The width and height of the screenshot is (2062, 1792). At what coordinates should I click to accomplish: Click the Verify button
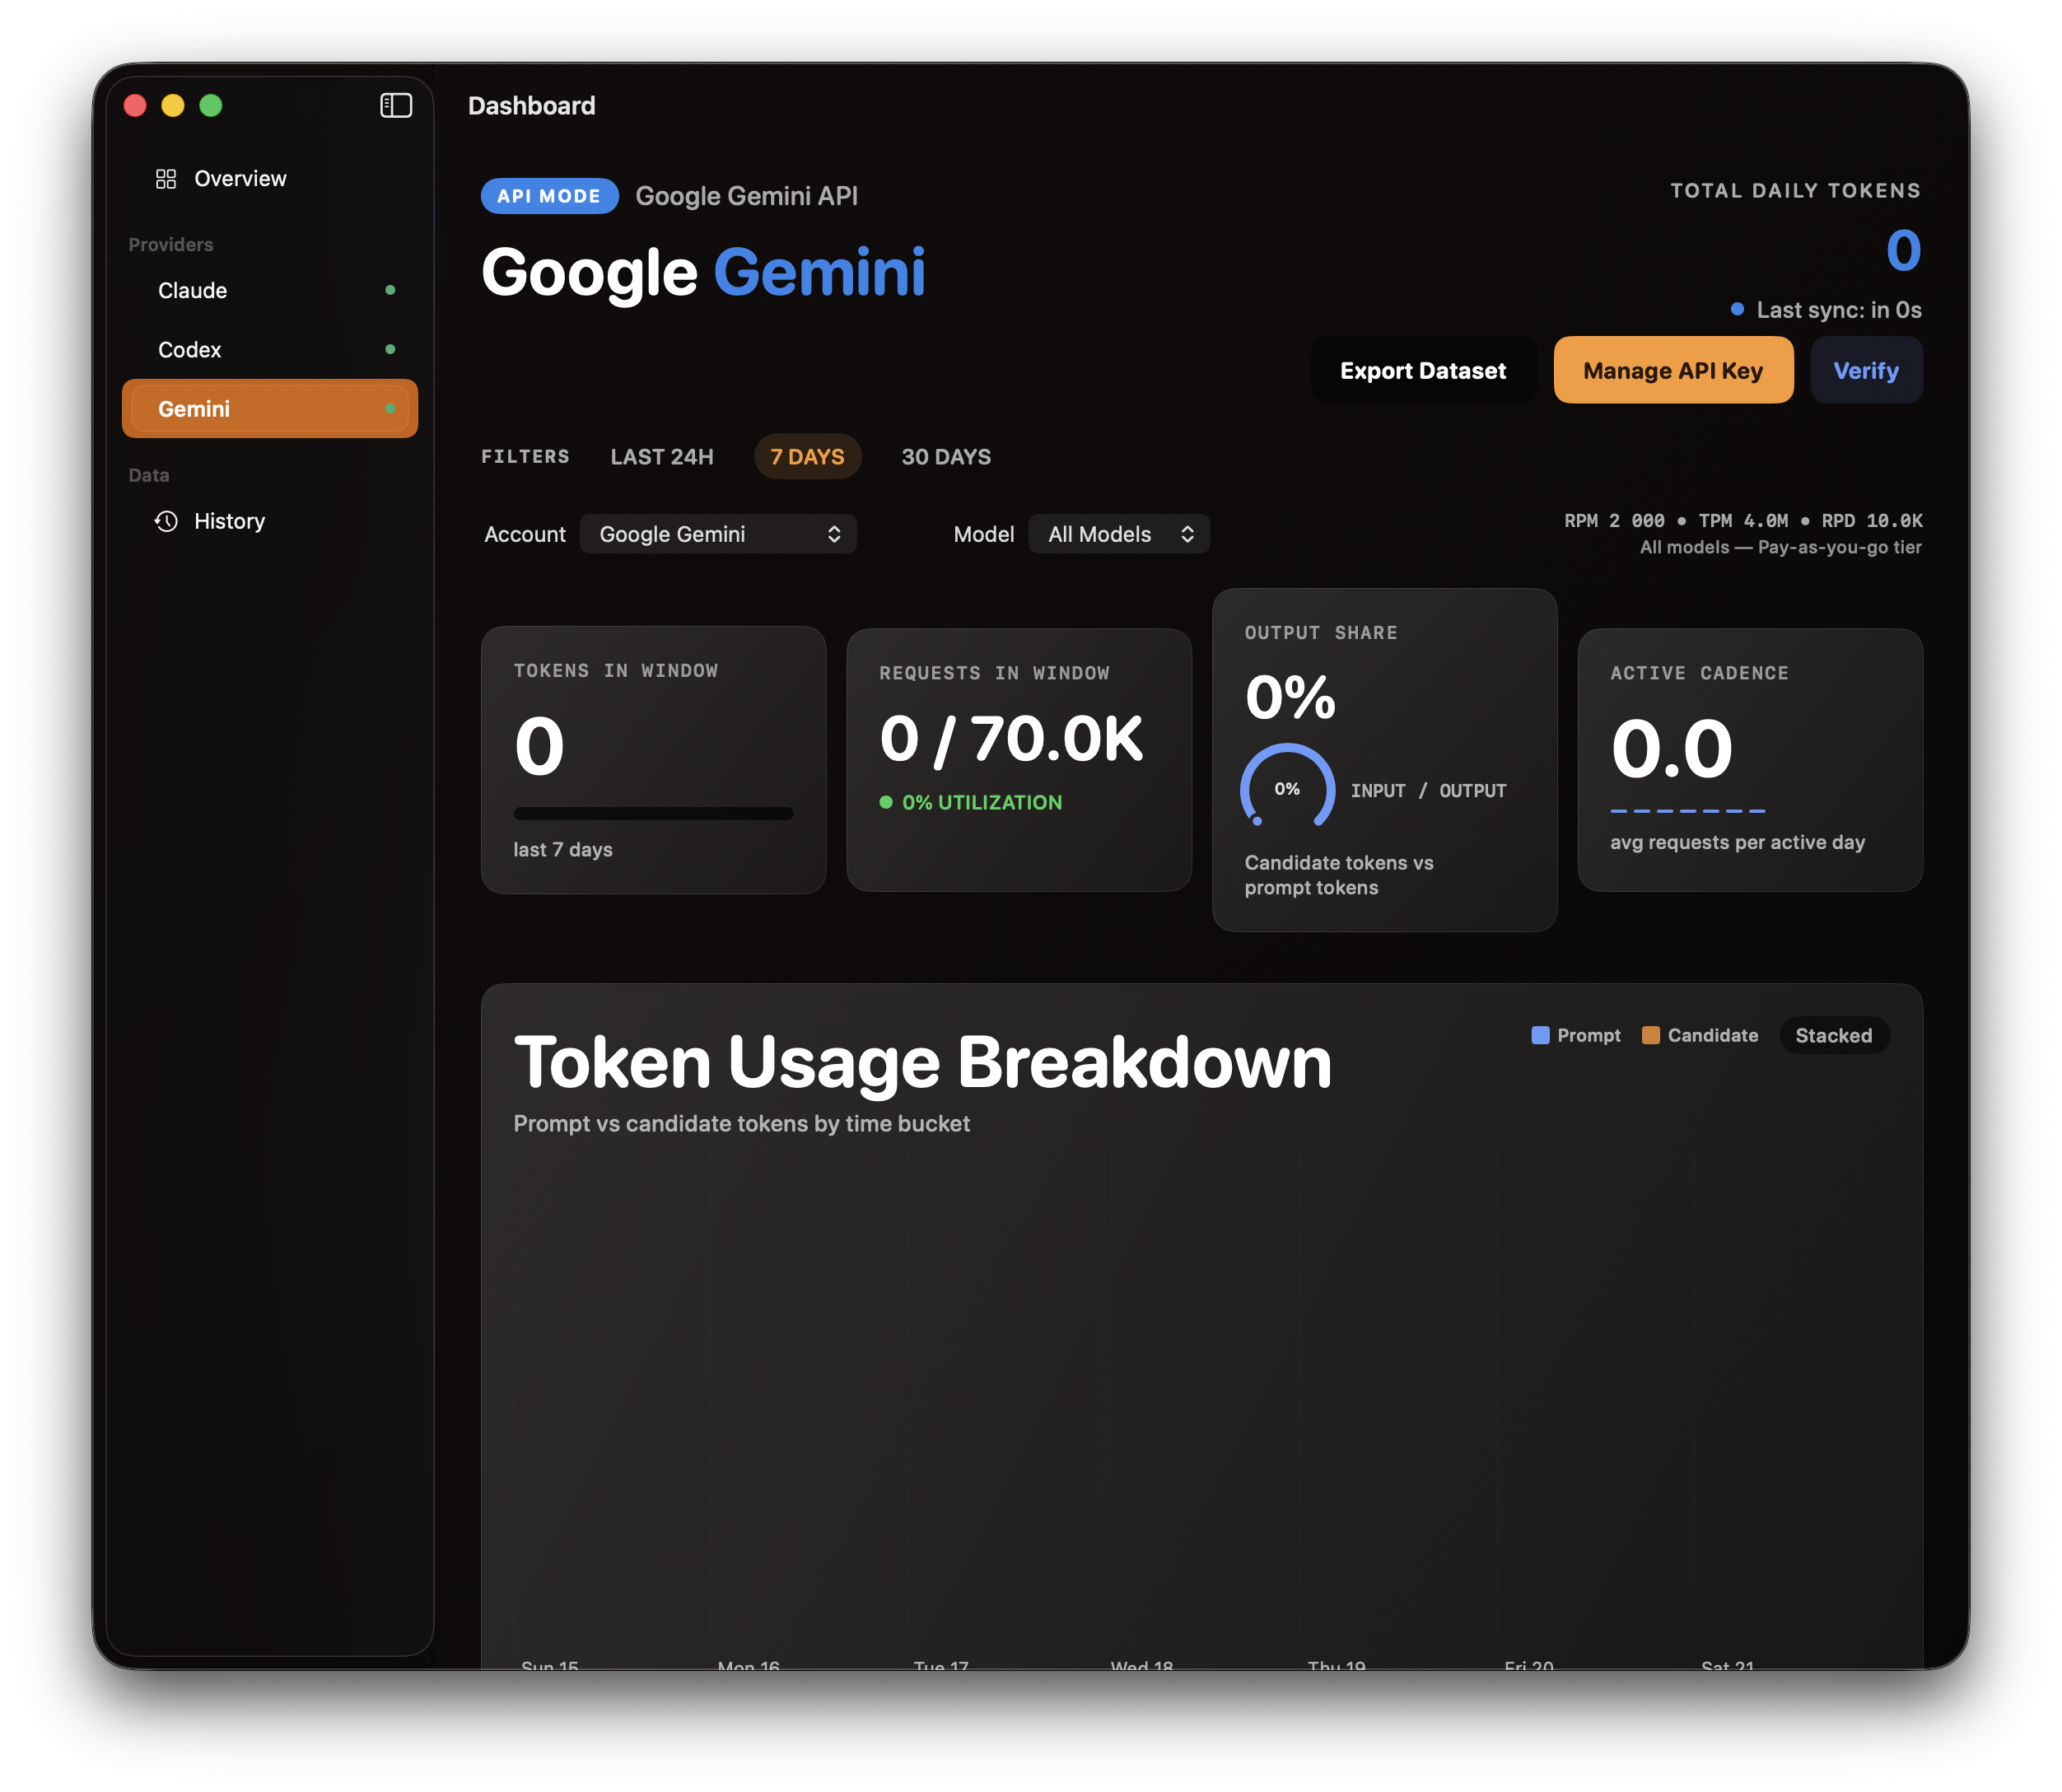[x=1865, y=370]
